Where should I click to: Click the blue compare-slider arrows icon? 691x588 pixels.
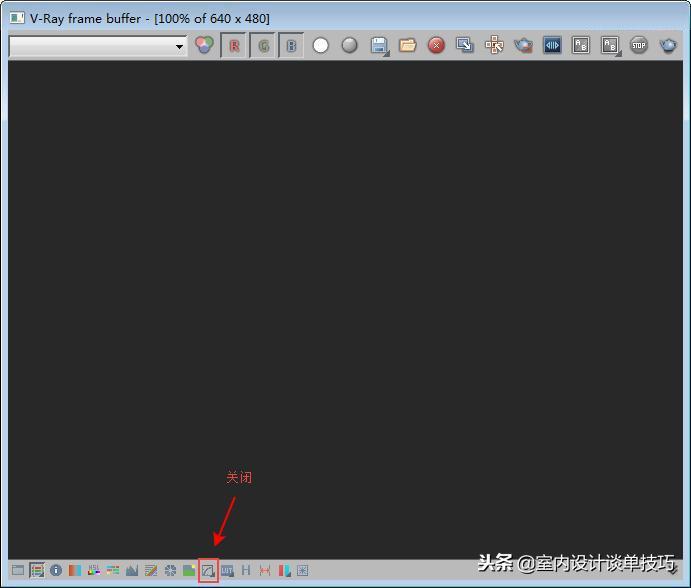tap(552, 45)
